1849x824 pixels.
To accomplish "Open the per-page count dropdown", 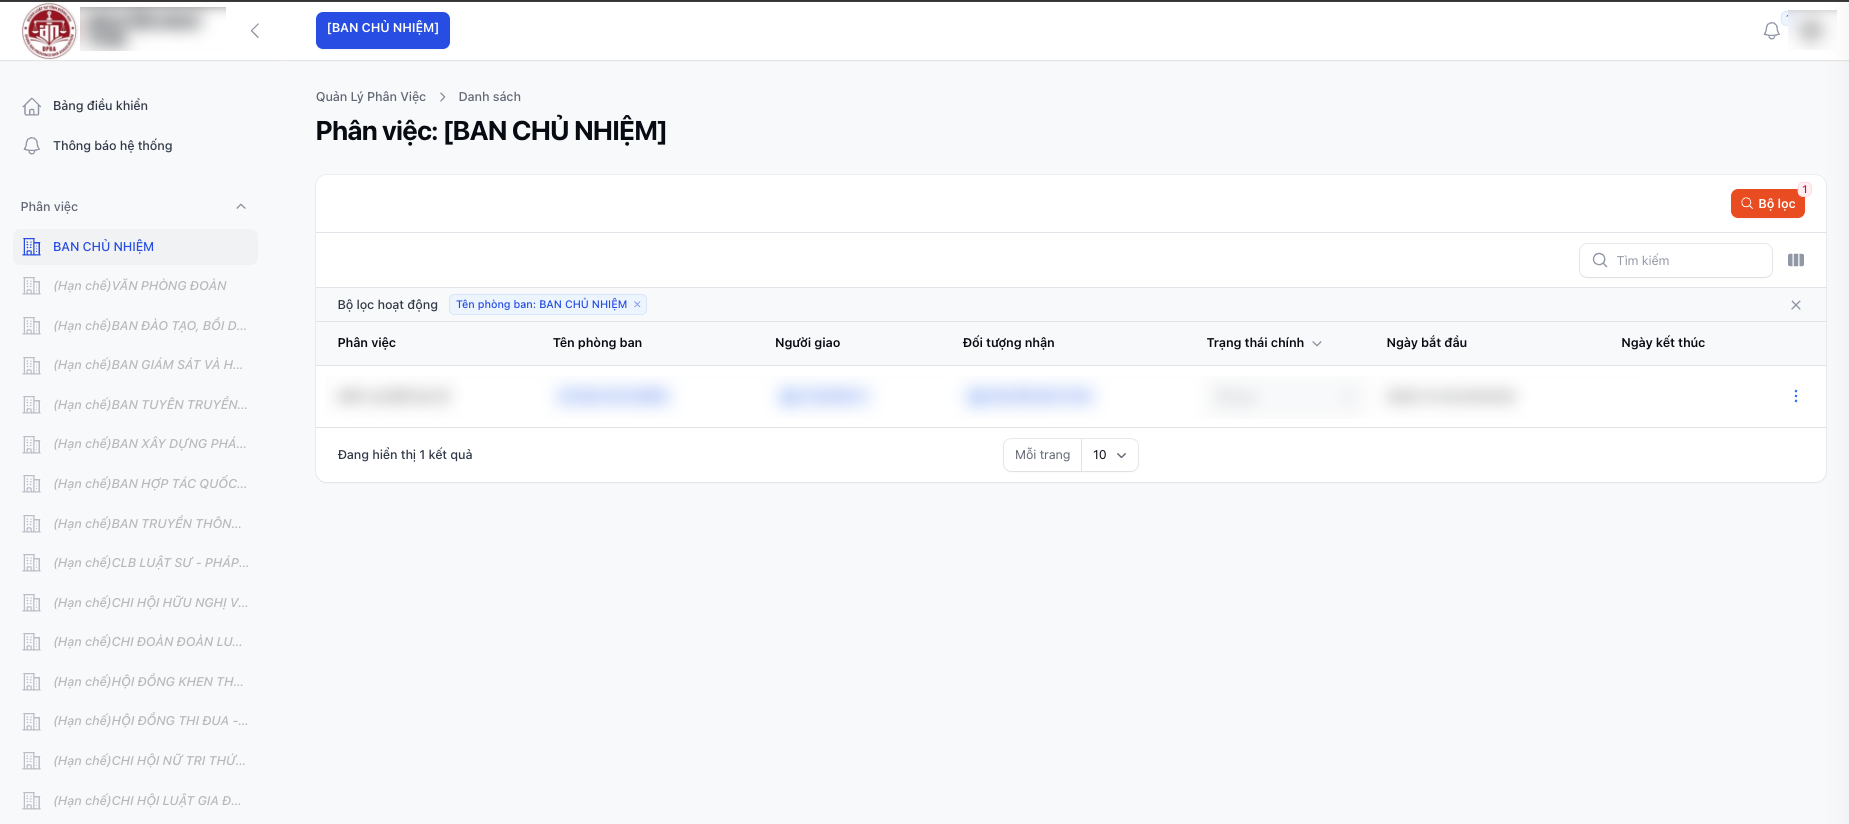I will point(1109,455).
